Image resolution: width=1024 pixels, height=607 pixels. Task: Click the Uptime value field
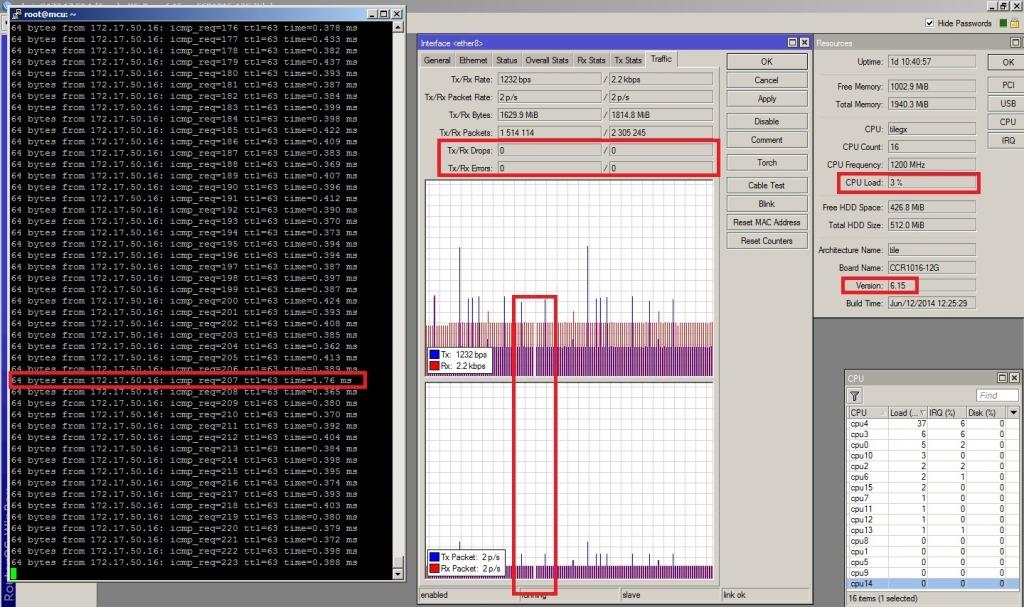[931, 61]
